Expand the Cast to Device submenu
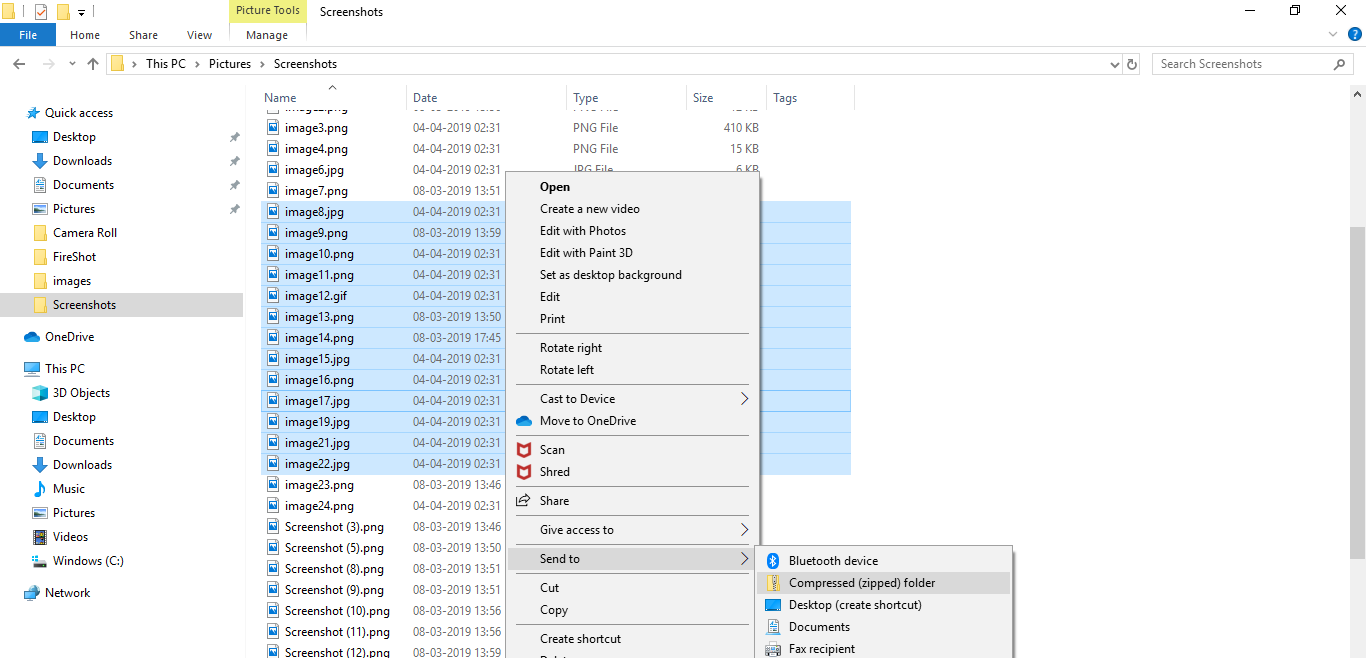Screen dimensions: 1366x658 744,399
